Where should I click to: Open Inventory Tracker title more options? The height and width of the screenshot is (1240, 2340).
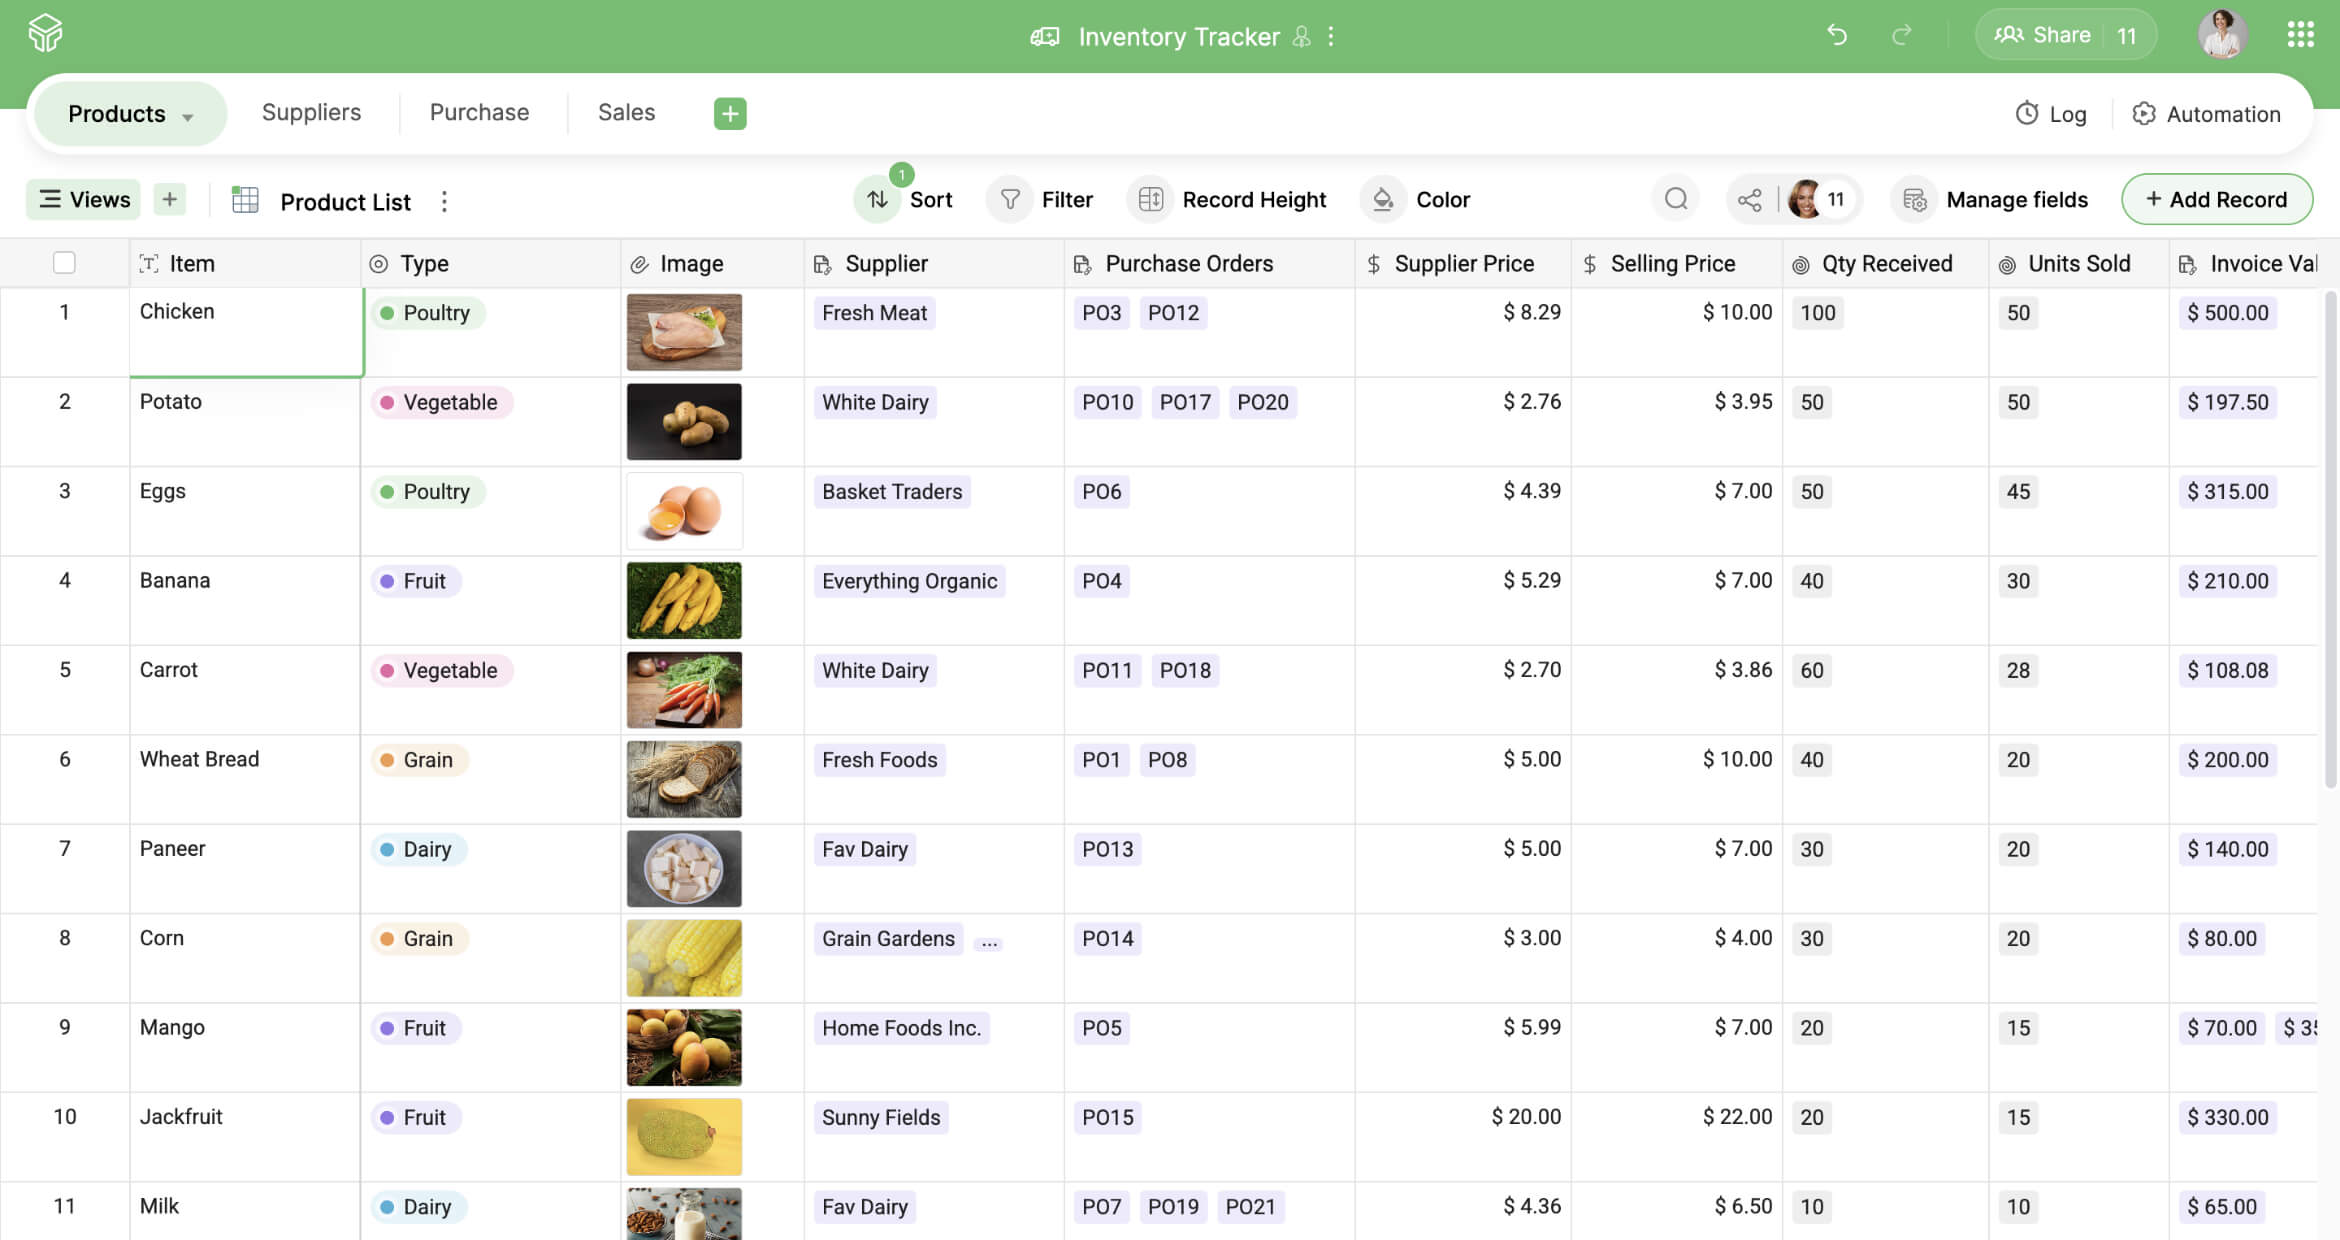point(1331,37)
